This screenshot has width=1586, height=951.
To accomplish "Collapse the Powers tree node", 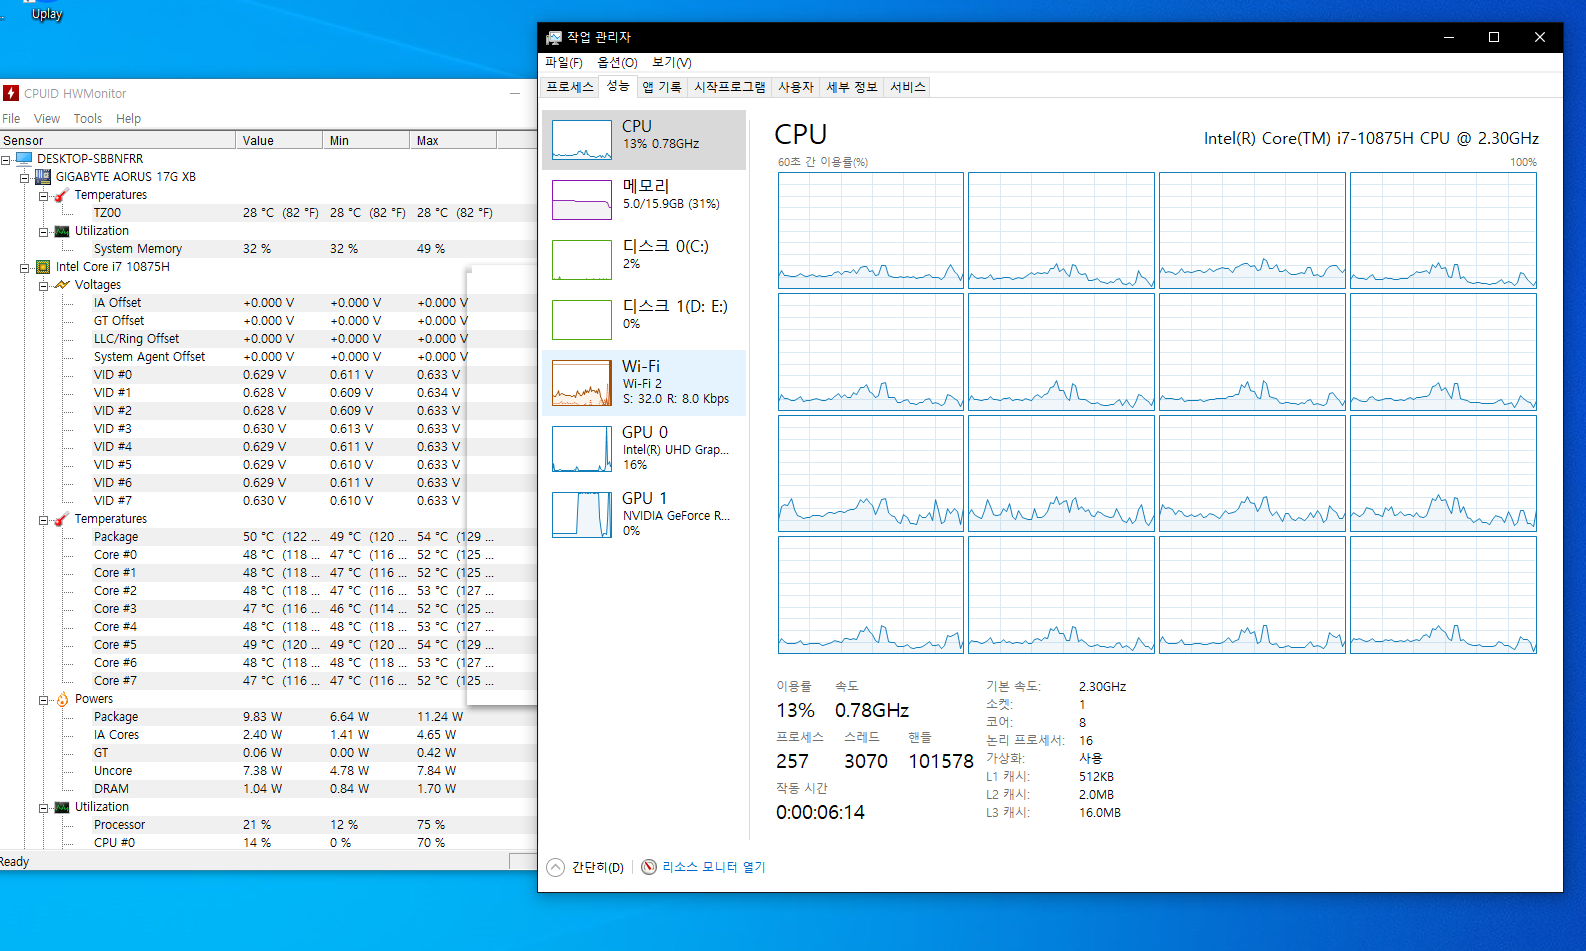I will point(44,699).
